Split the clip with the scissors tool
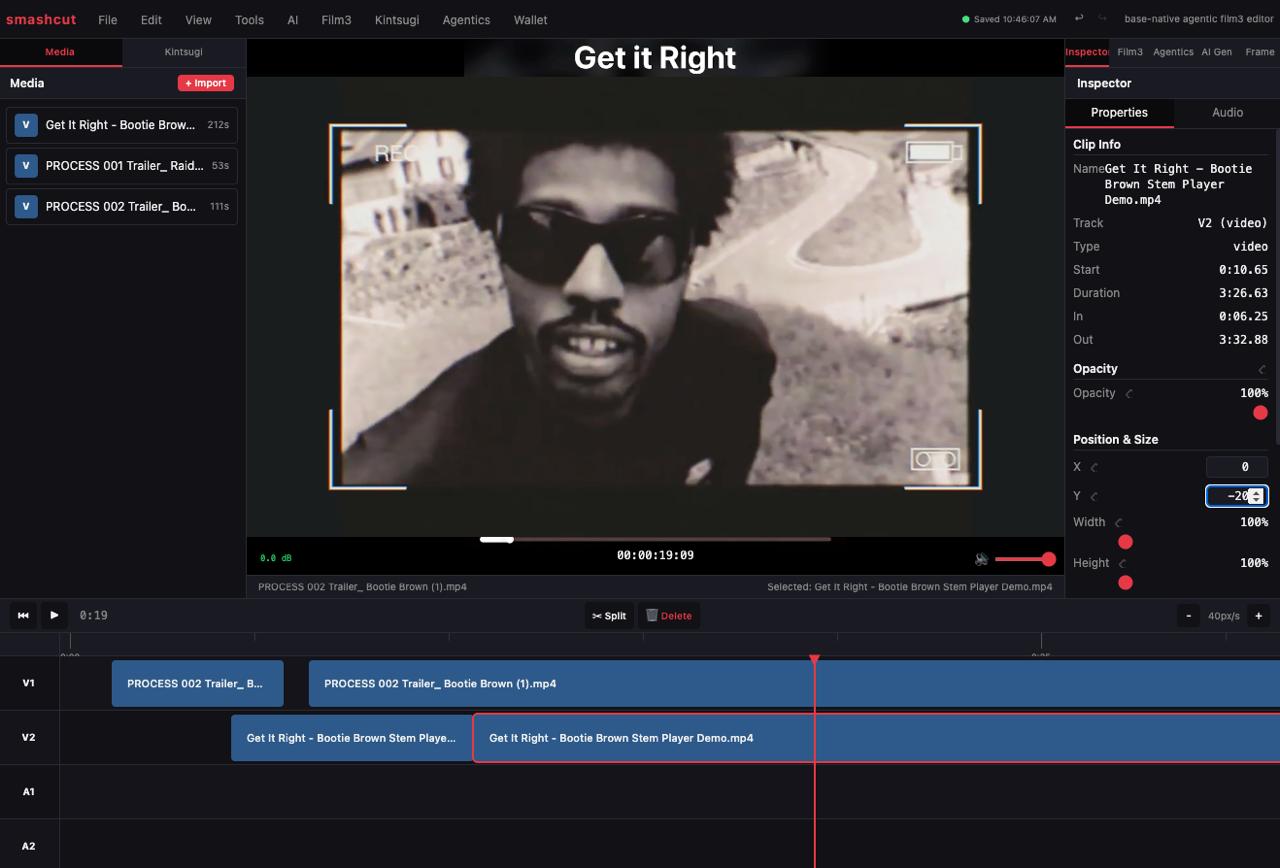This screenshot has height=868, width=1280. 609,615
